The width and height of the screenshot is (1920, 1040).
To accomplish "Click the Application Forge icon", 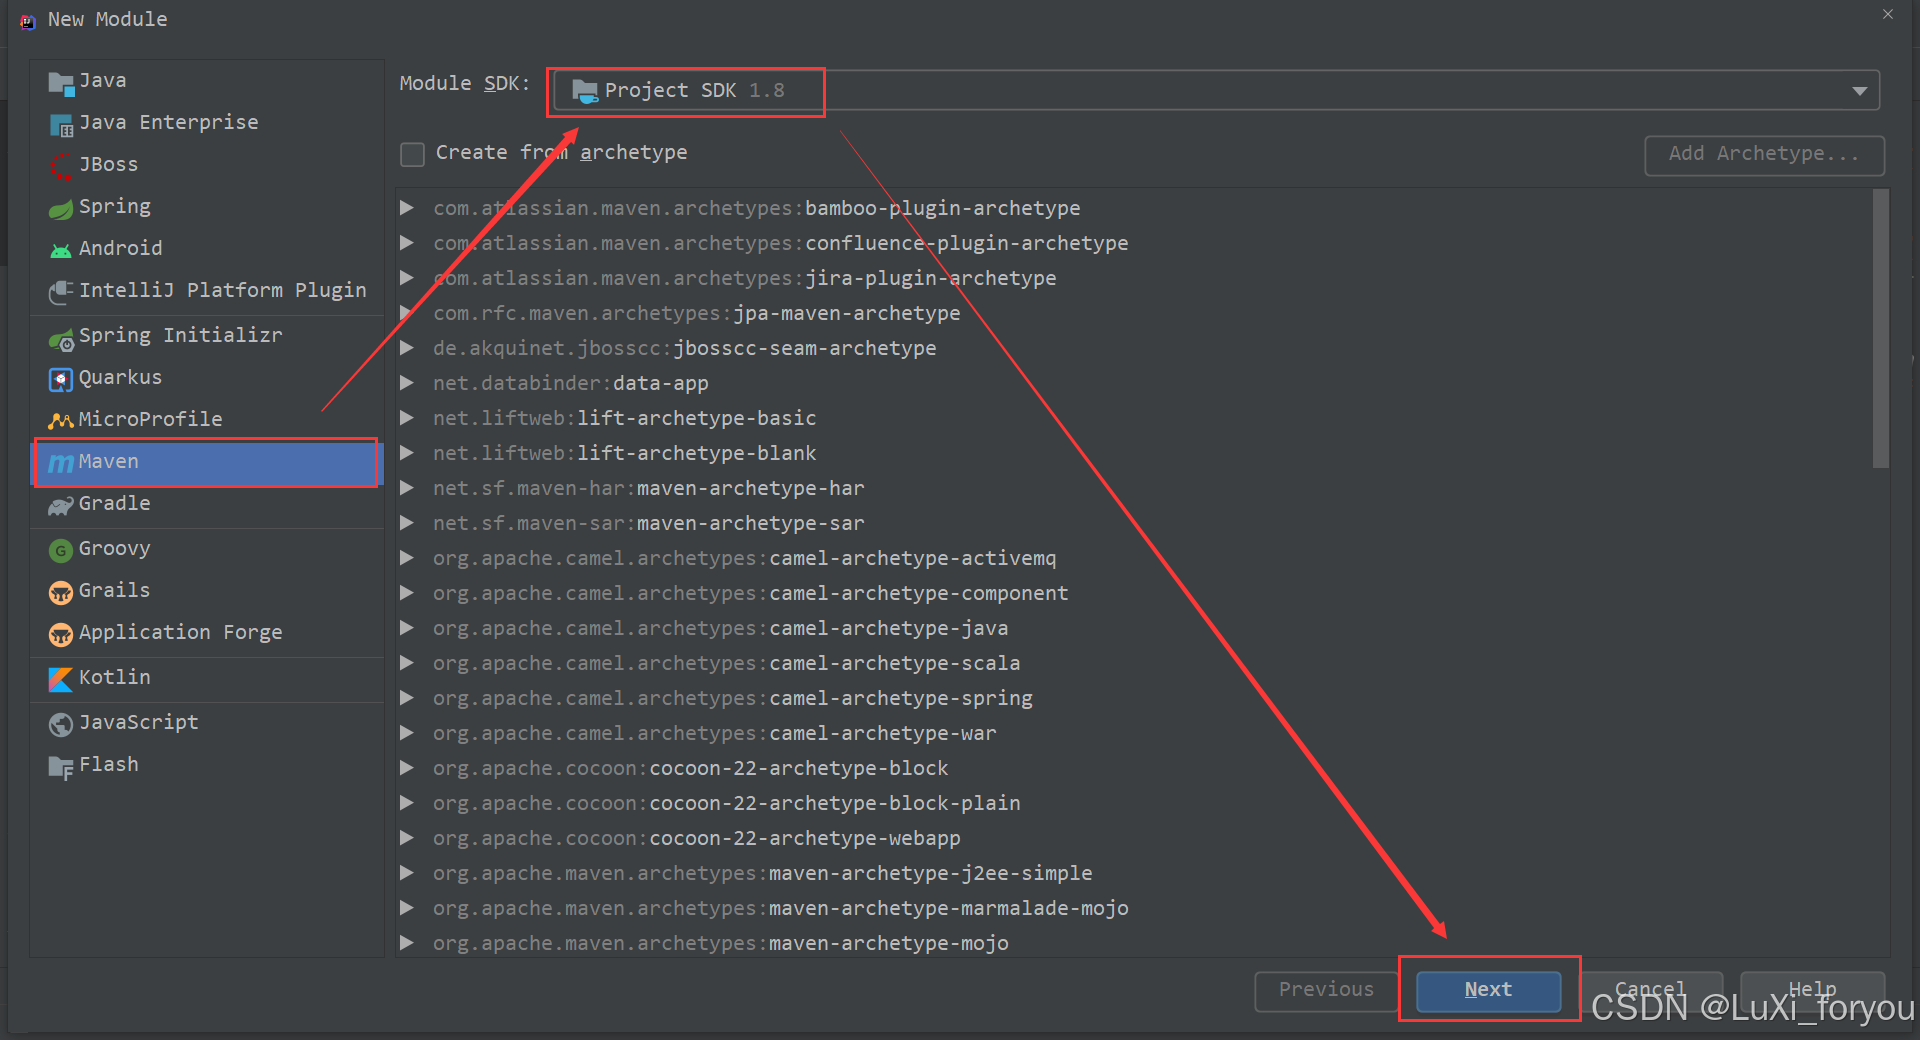I will [x=61, y=634].
